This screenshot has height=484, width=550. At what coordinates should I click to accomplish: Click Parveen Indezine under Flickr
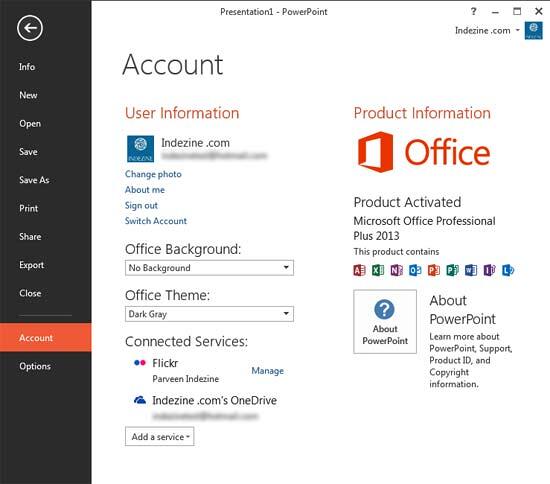[186, 379]
